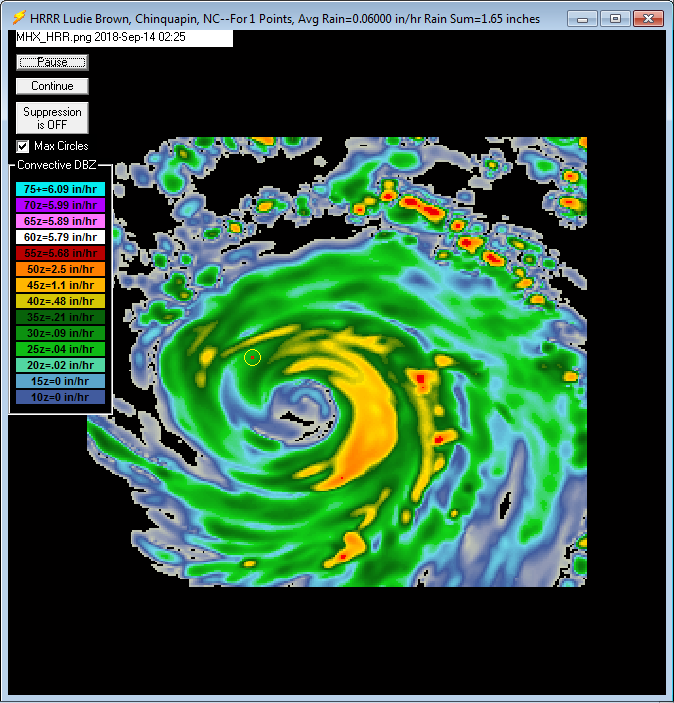
Task: Minimize the HRRR radar window
Action: (x=583, y=18)
